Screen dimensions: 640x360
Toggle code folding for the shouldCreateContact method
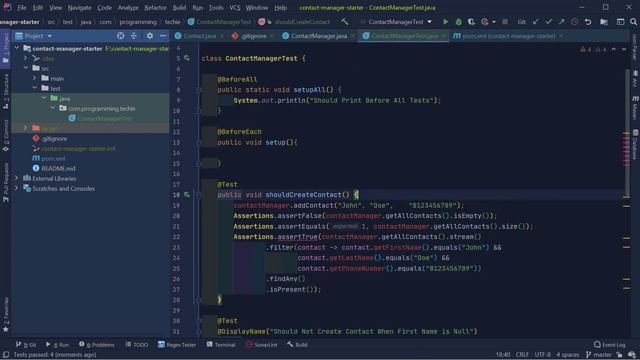click(199, 195)
